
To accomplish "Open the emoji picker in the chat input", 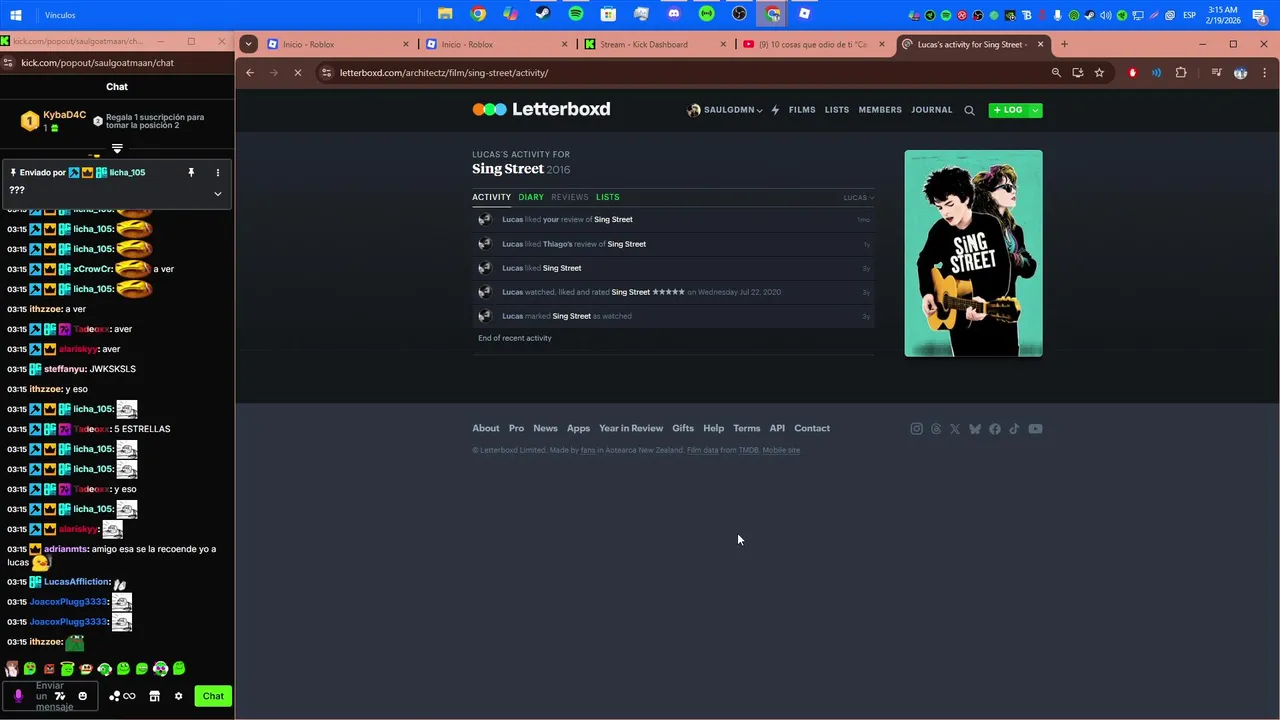I will coord(82,696).
